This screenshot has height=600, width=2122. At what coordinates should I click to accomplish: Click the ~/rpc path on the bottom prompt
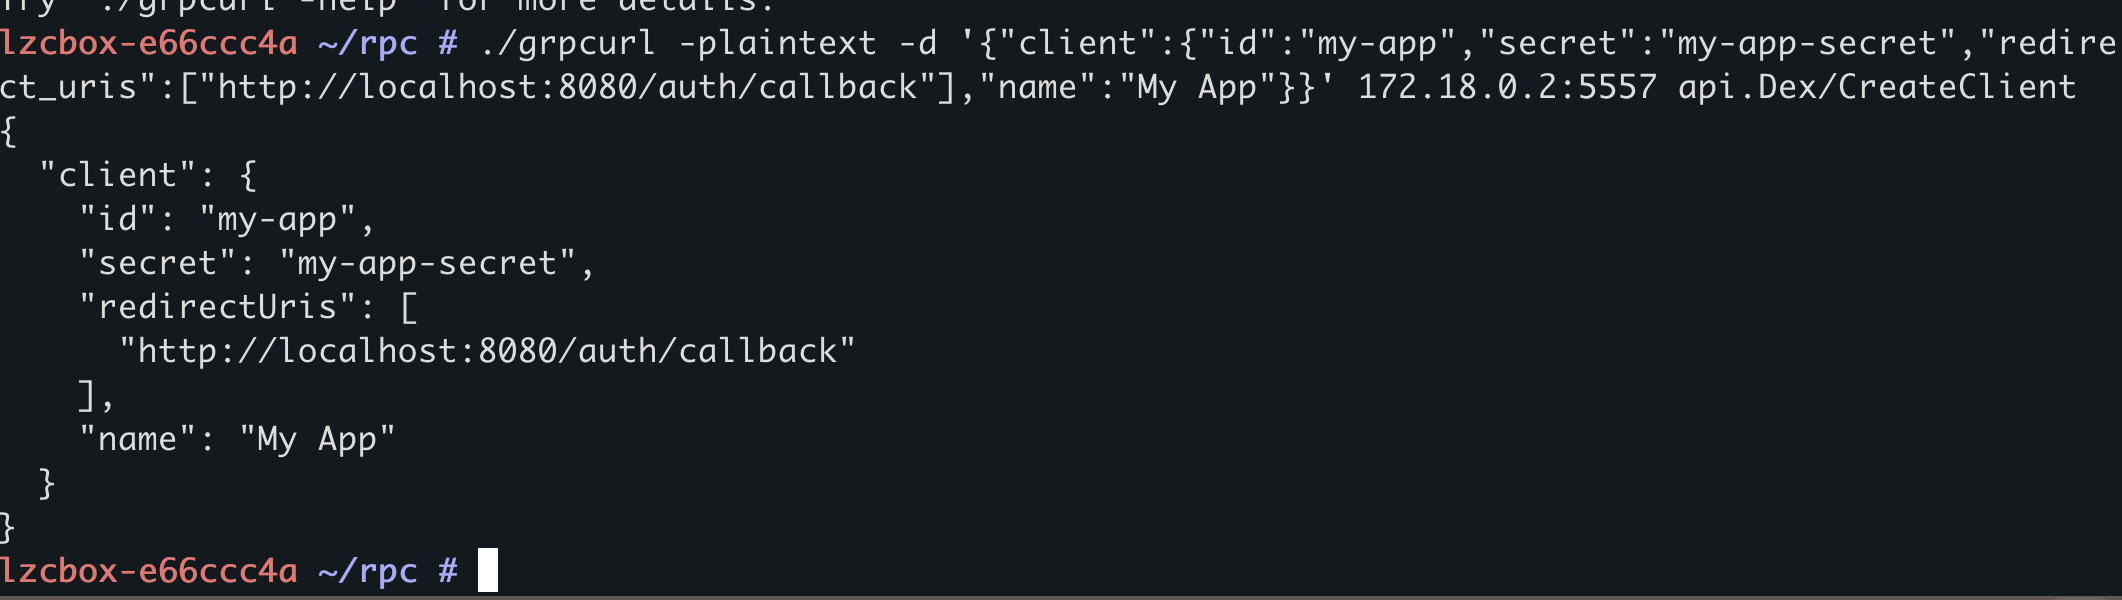click(x=367, y=571)
